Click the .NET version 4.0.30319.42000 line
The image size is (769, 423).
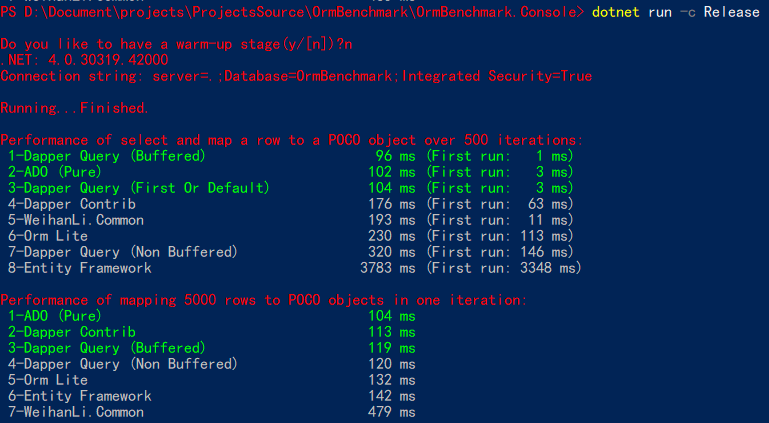pos(84,60)
